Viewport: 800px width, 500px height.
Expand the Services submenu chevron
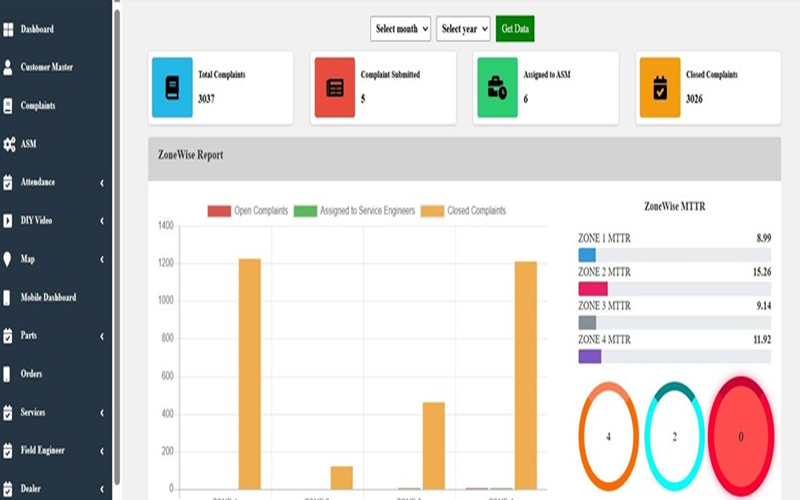click(x=102, y=413)
